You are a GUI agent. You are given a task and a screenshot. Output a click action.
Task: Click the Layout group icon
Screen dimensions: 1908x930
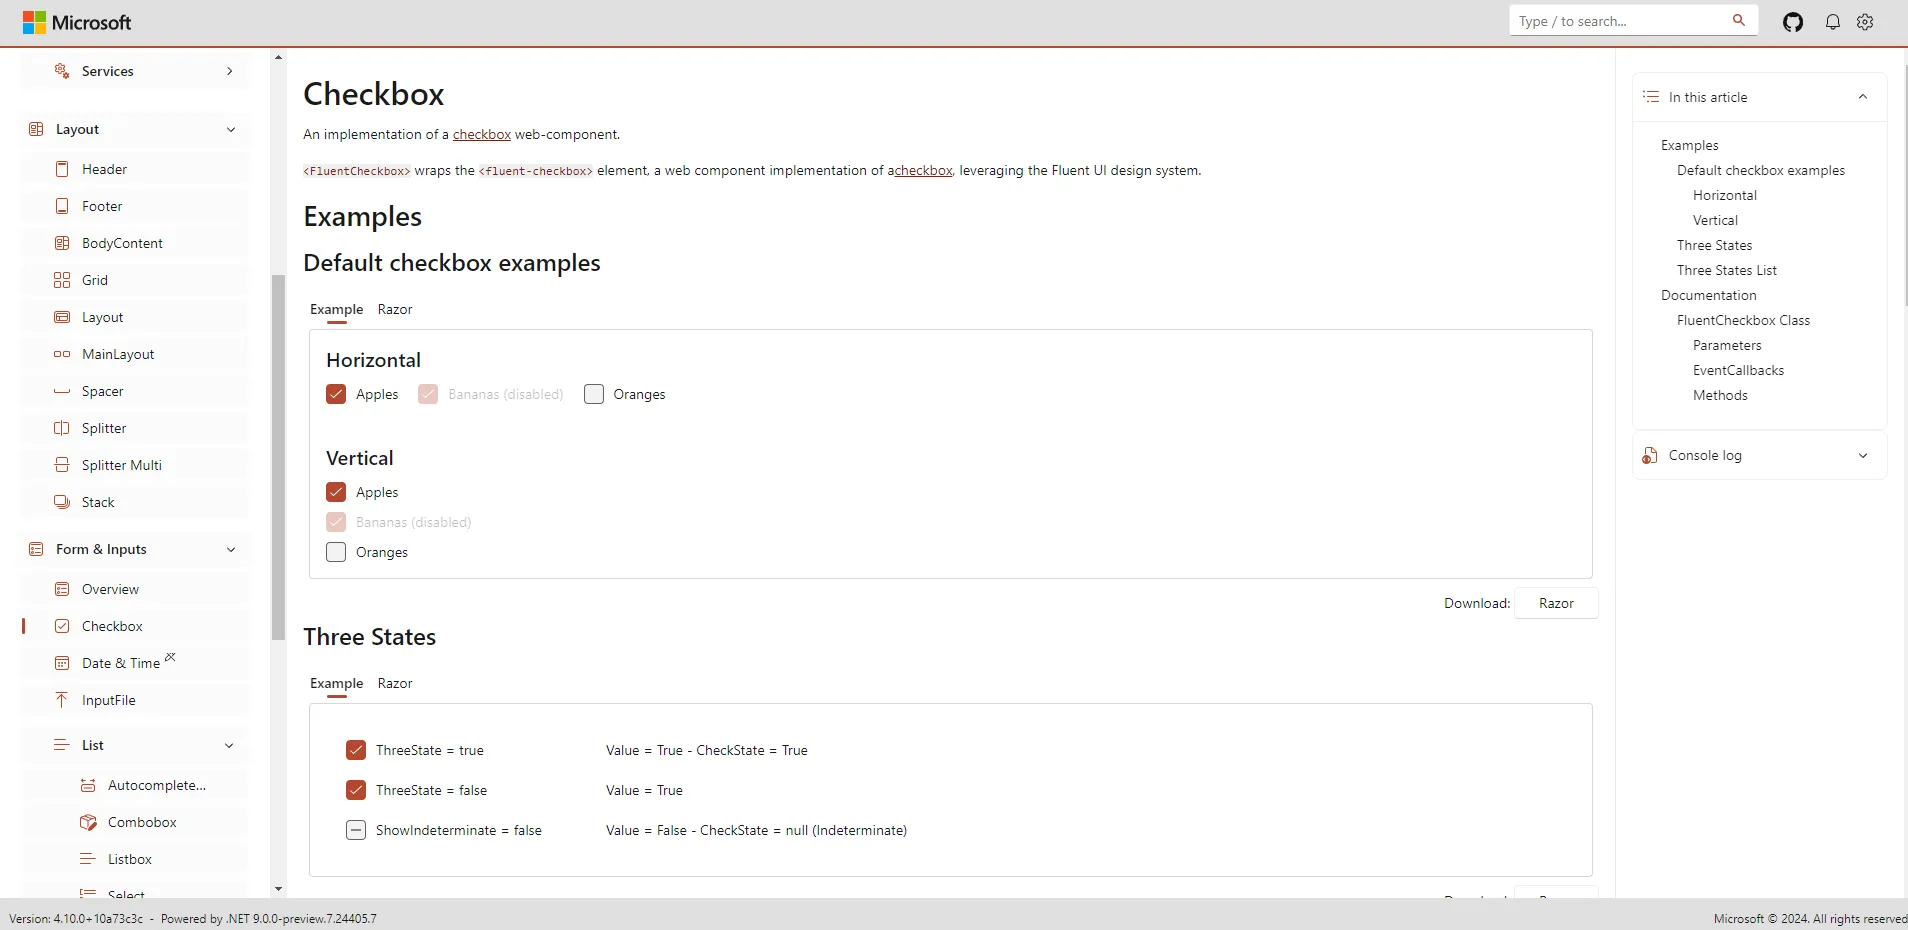tap(36, 129)
